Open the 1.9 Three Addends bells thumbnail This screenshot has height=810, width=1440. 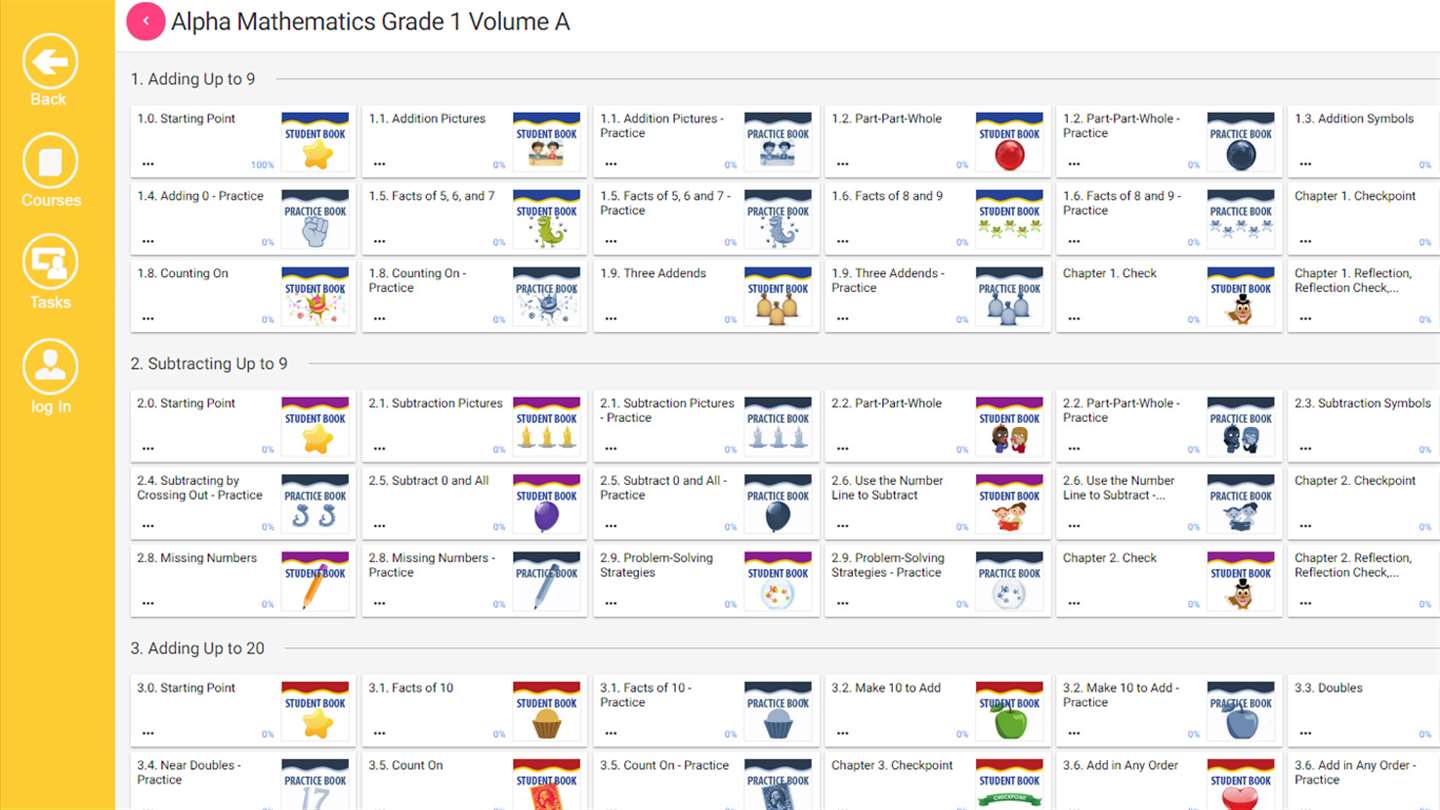pos(778,296)
